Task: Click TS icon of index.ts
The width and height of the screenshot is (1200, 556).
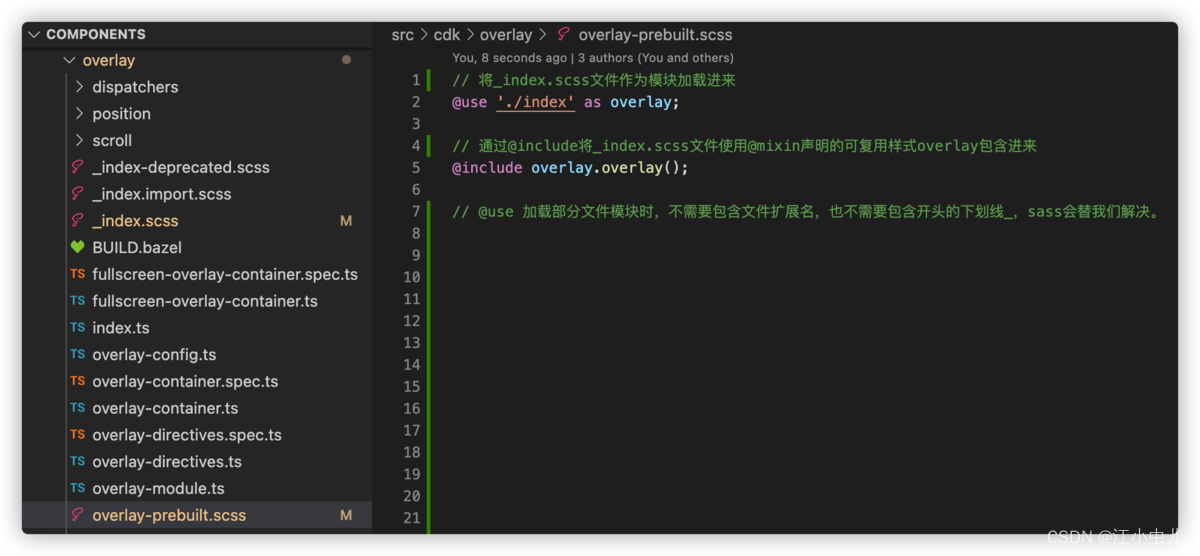Action: [77, 328]
